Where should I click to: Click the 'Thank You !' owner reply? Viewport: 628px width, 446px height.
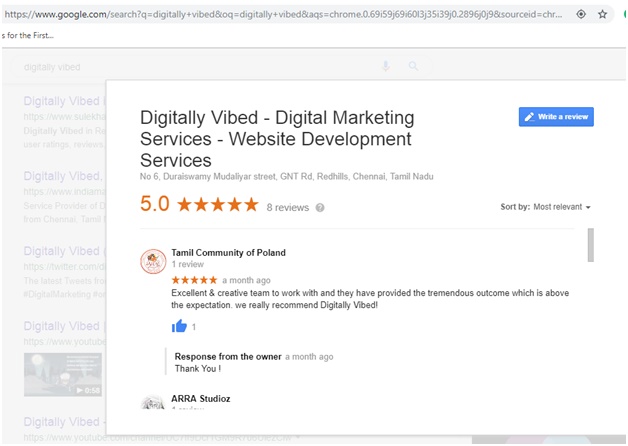click(197, 369)
